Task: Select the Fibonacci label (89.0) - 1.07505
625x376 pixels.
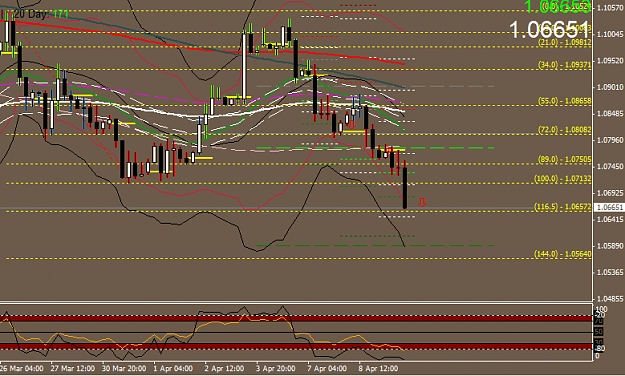Action: tap(564, 159)
